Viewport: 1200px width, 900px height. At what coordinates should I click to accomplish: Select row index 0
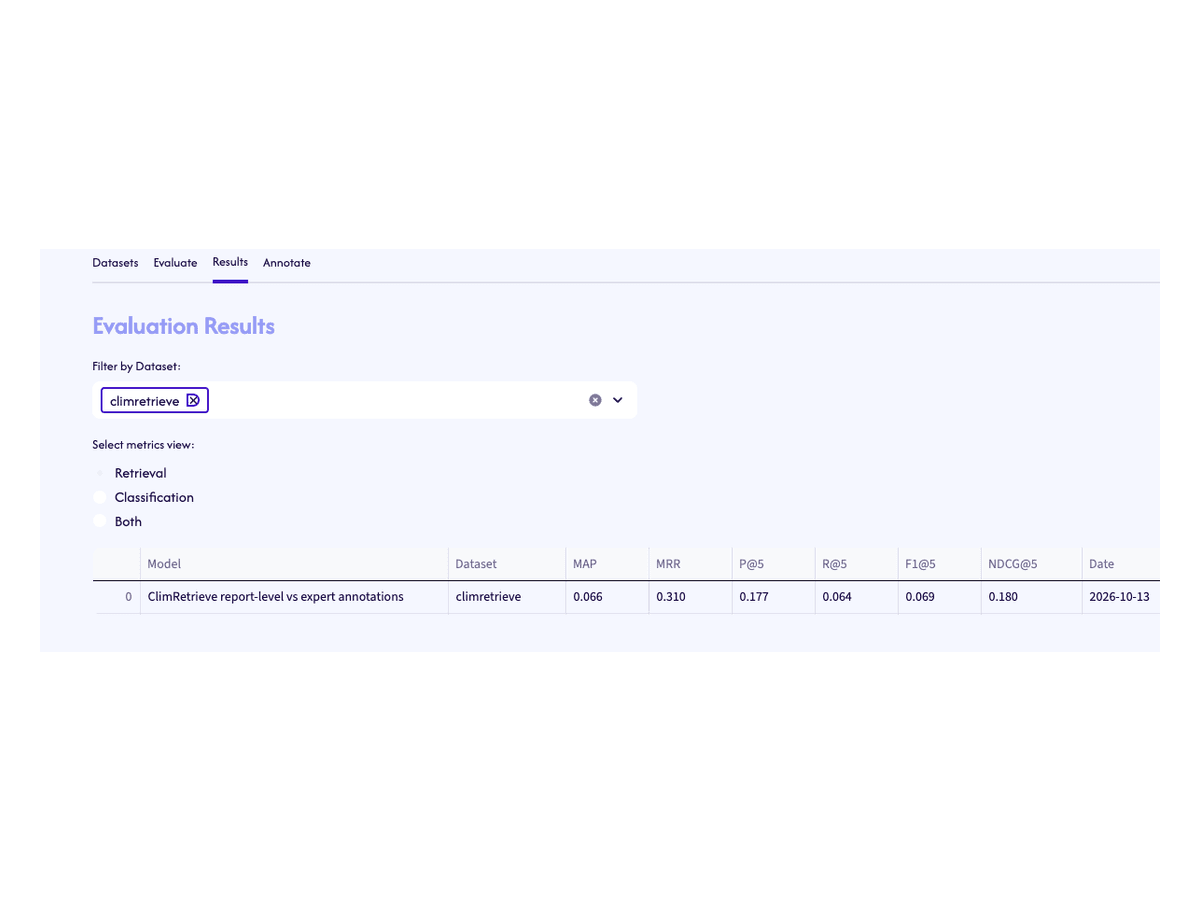(116, 597)
